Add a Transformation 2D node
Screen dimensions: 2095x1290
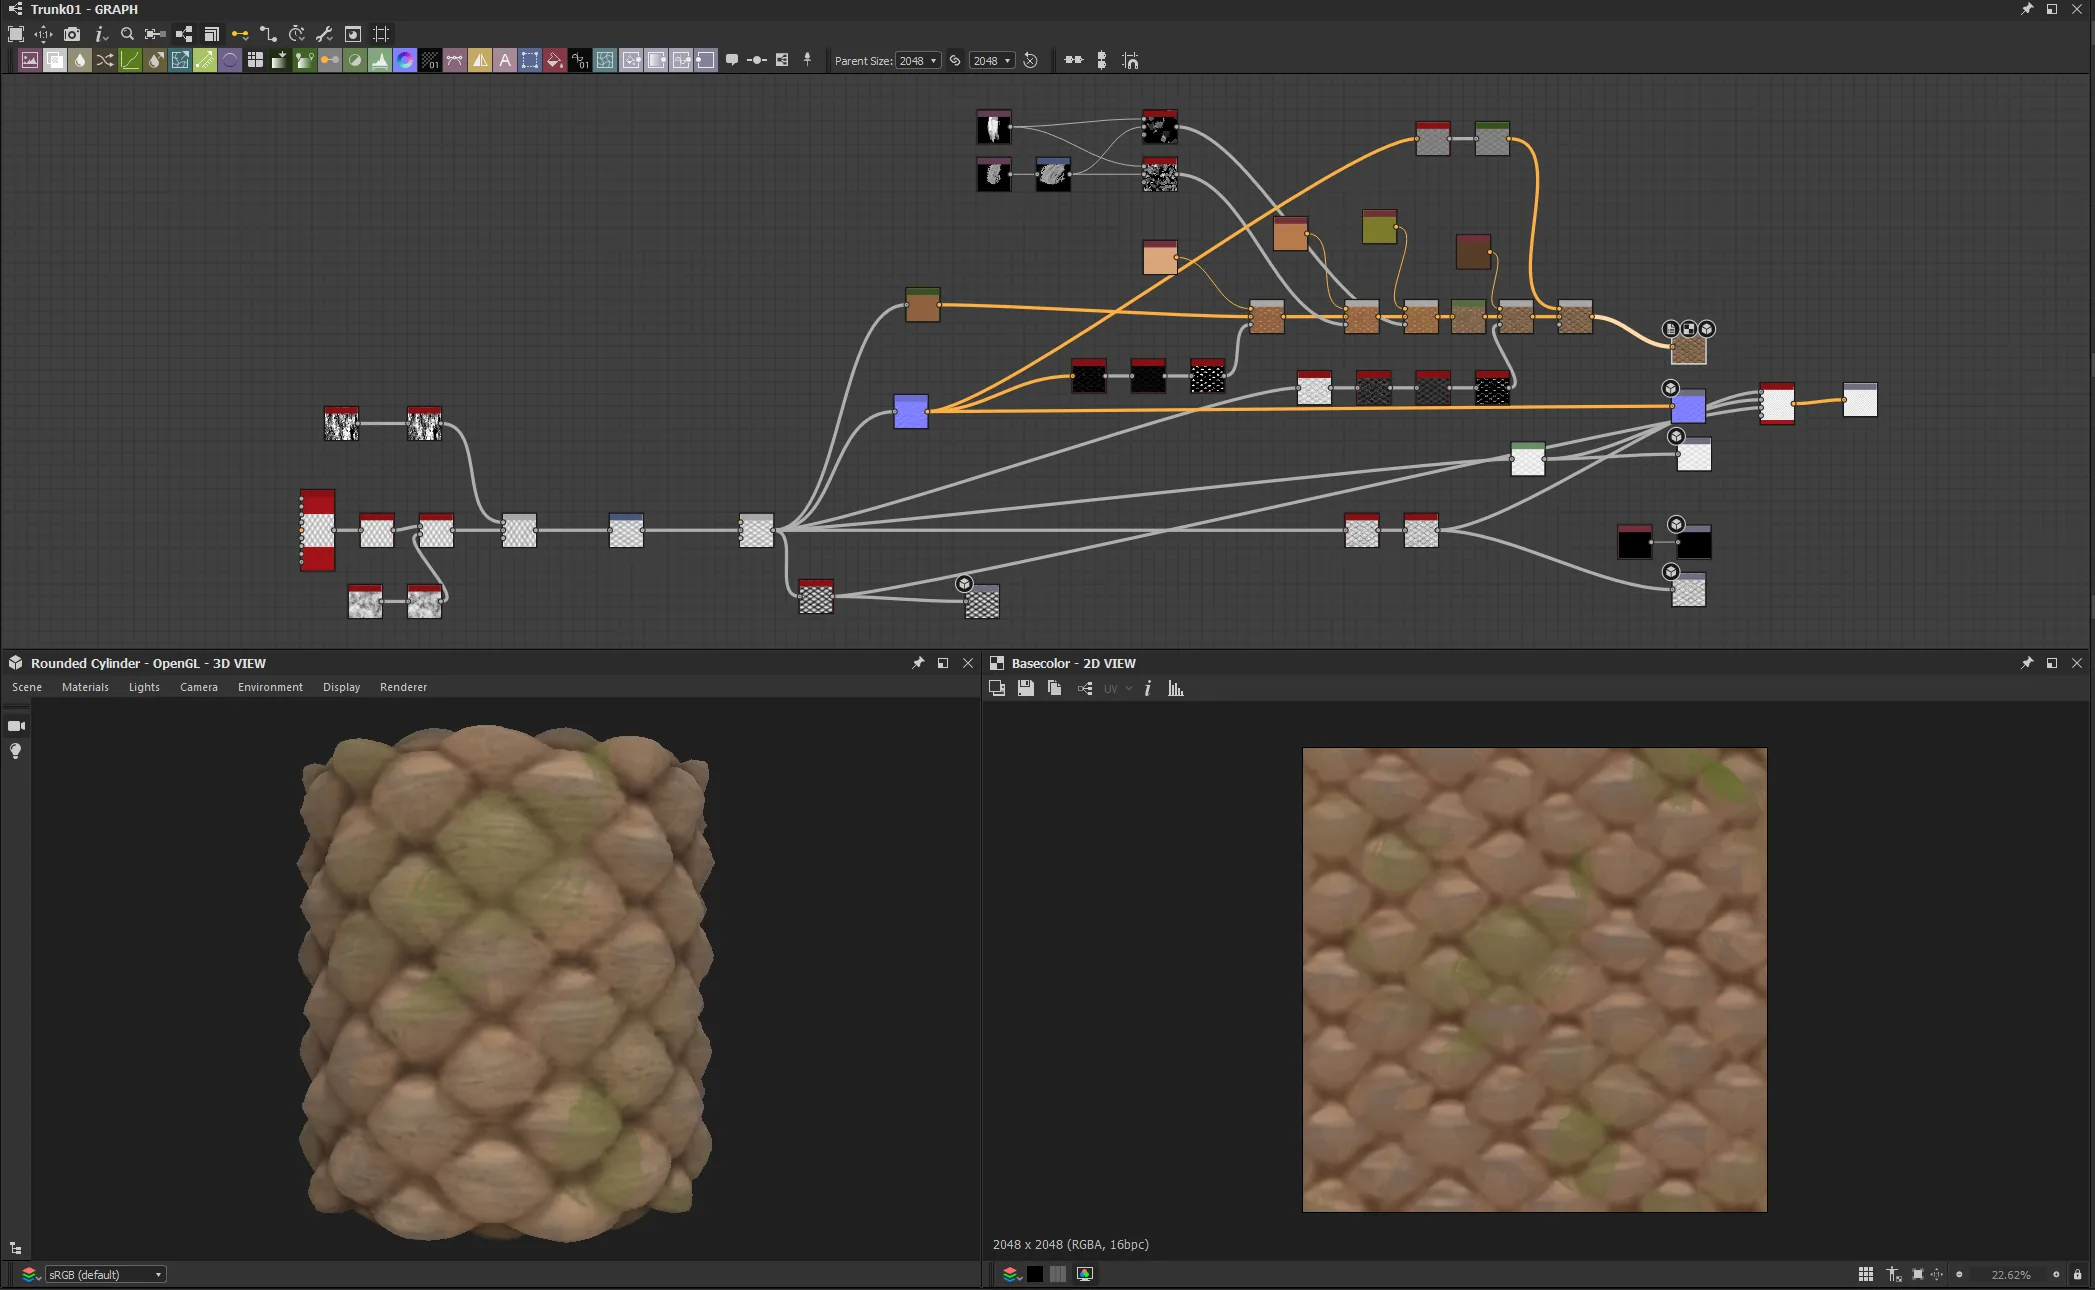(530, 61)
